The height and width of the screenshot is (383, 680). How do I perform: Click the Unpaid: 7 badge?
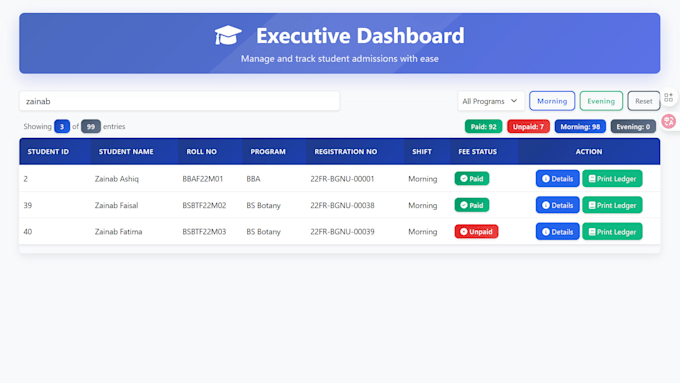pos(528,127)
